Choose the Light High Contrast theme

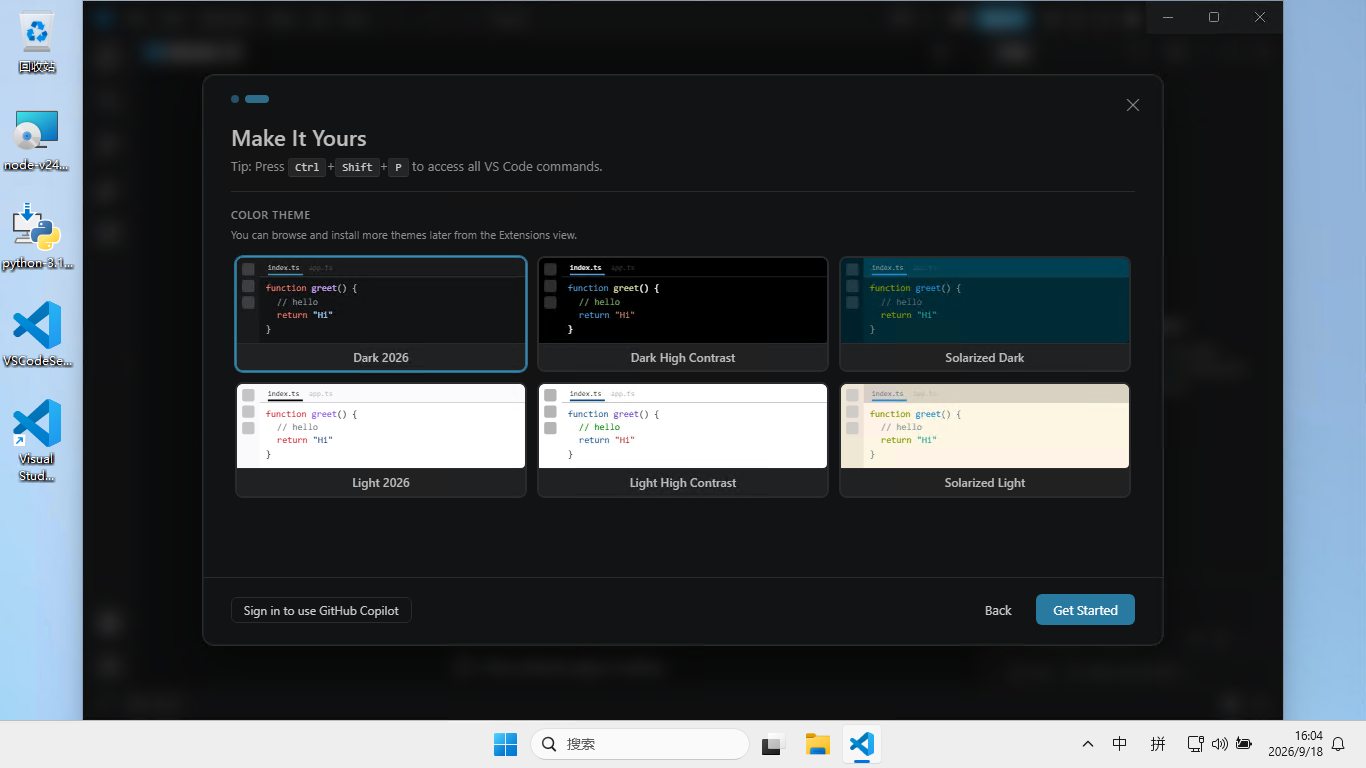pos(683,440)
